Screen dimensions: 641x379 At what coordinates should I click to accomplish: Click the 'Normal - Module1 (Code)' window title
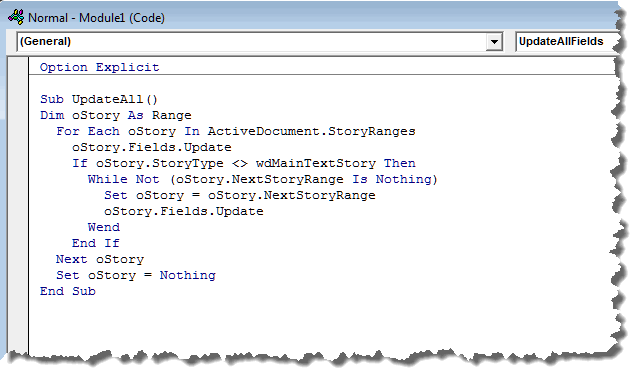(96, 18)
